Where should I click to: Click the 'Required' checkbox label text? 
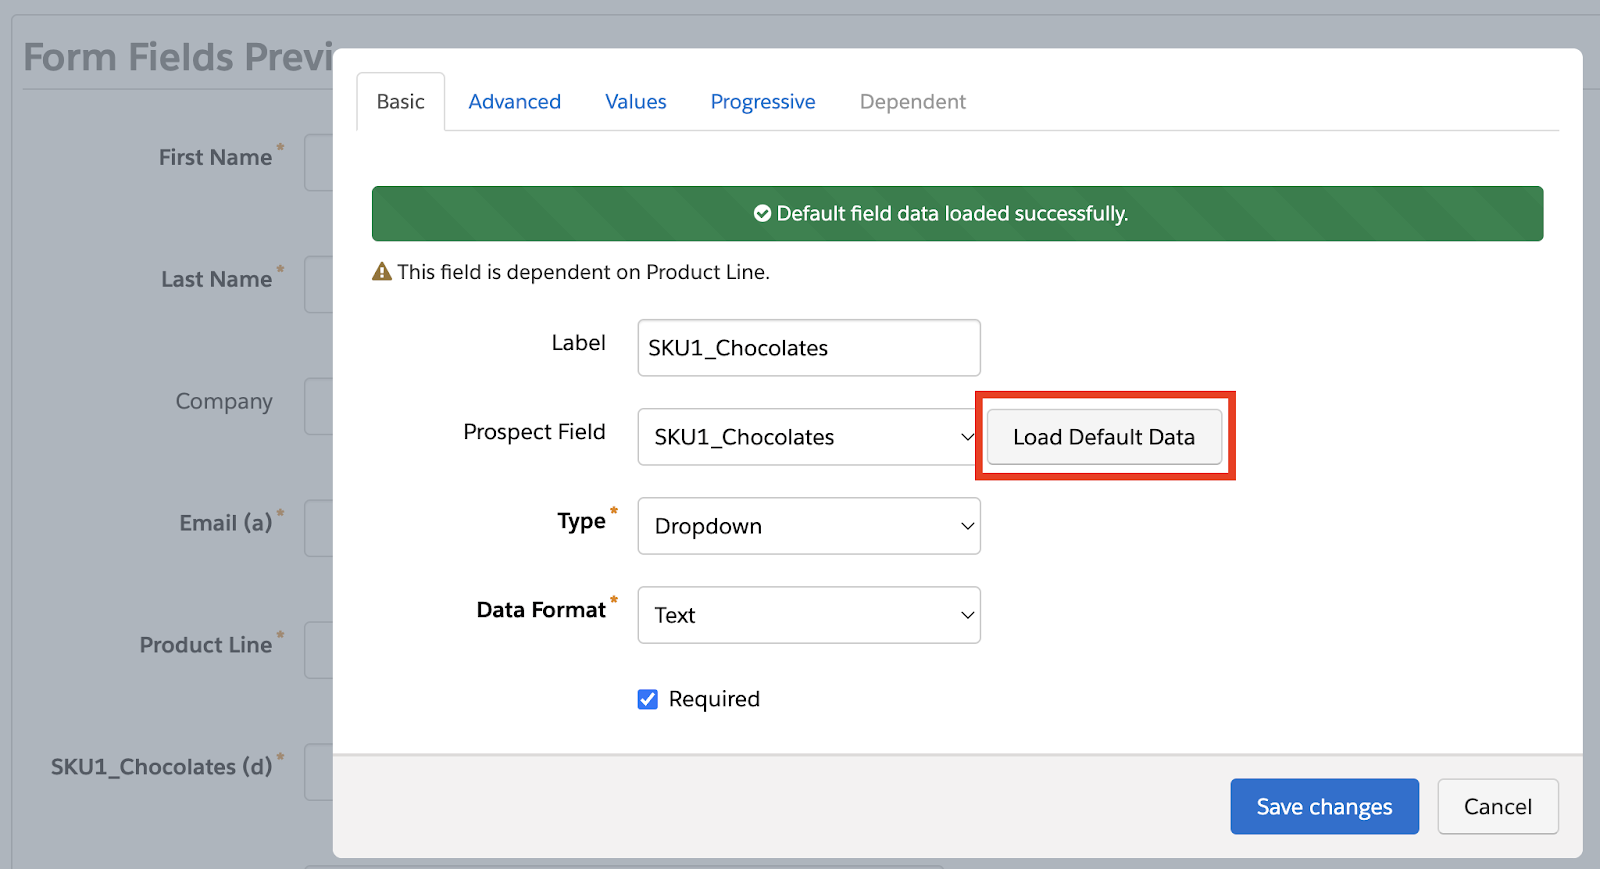point(714,699)
